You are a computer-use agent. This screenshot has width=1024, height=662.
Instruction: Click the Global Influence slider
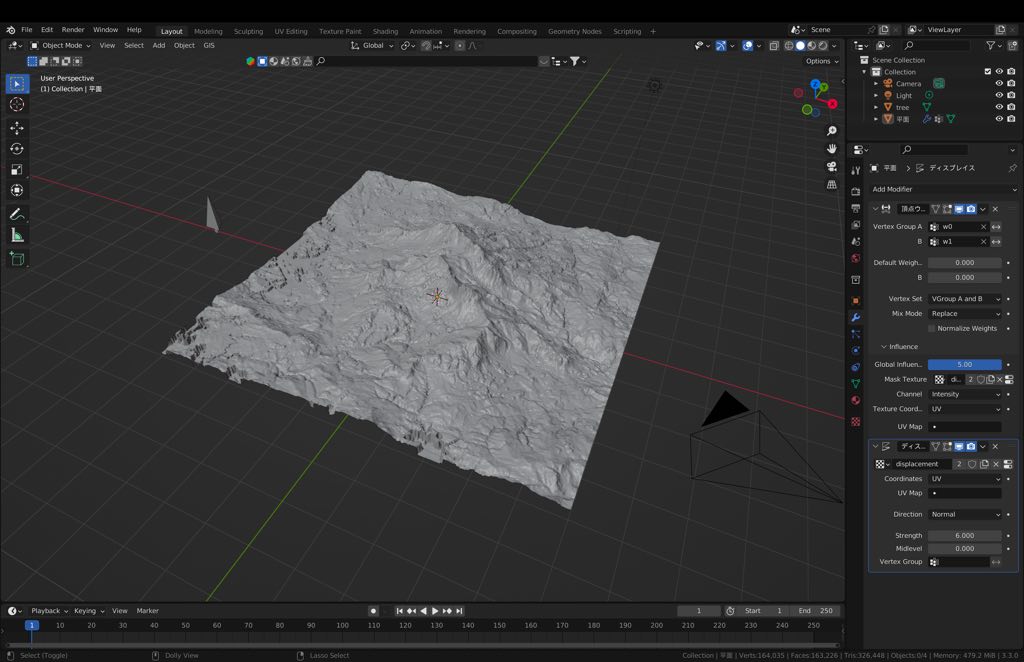(x=964, y=363)
